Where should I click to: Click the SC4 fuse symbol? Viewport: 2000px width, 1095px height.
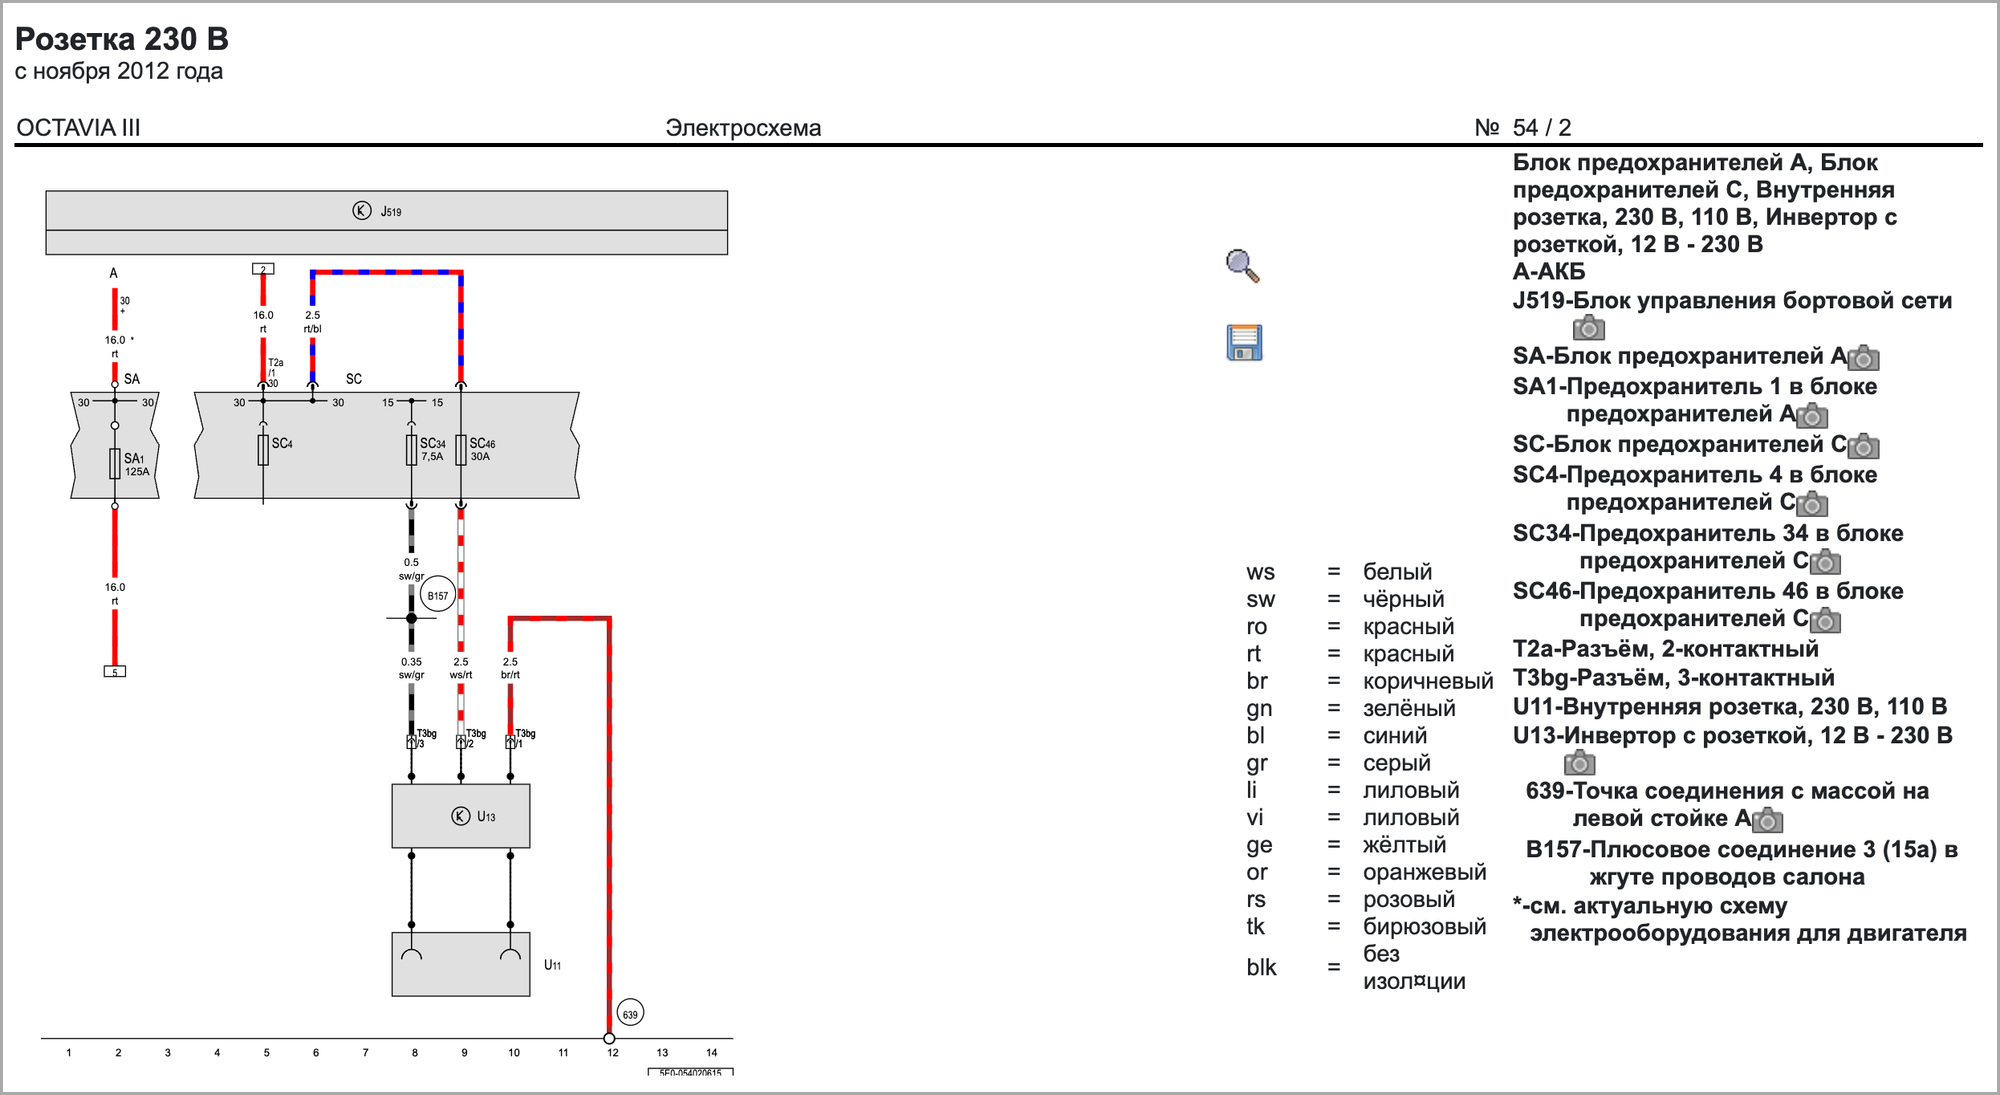click(x=263, y=450)
